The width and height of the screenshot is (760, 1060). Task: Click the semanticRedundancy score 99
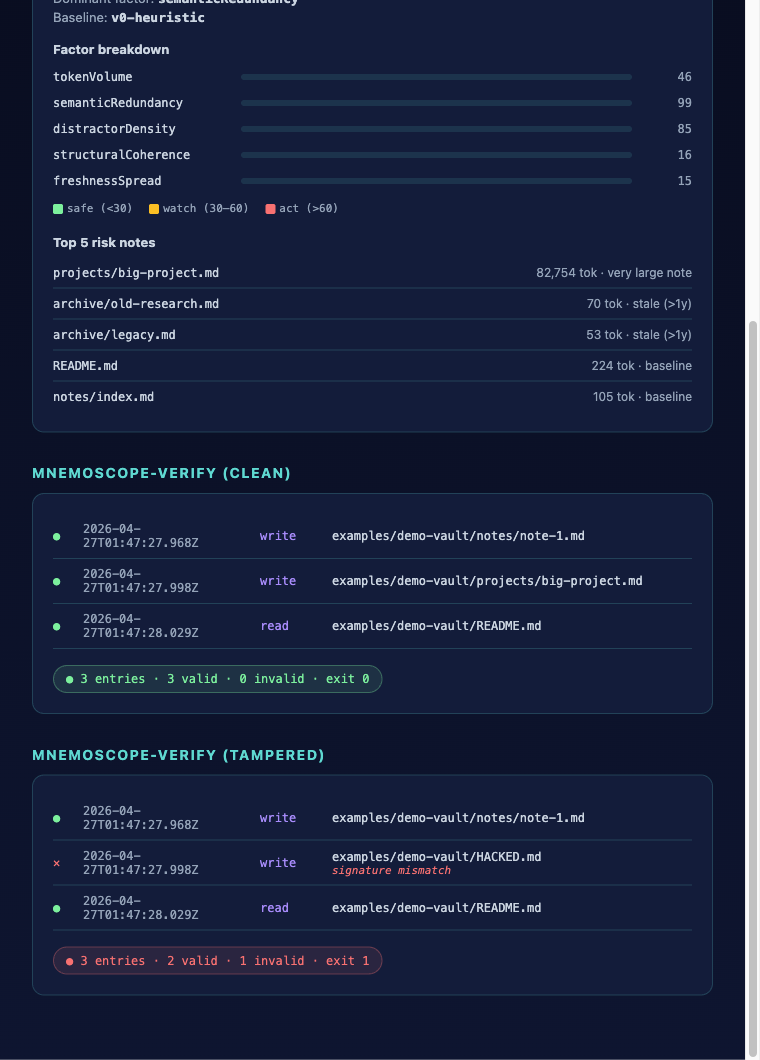[684, 103]
